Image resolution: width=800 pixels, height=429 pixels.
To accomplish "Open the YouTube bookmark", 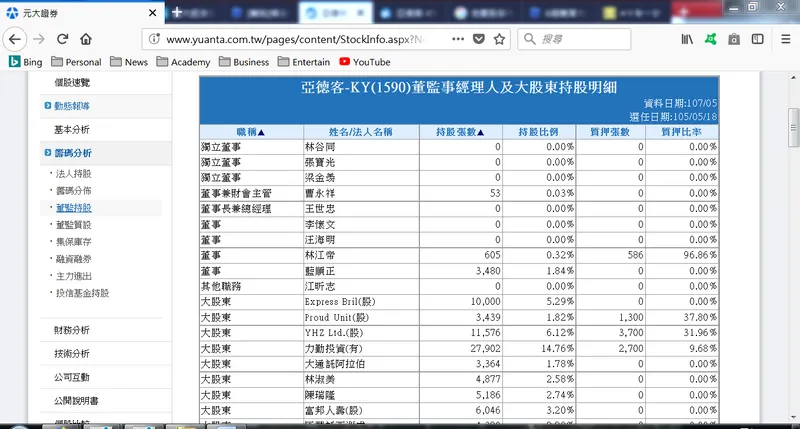I will 365,62.
